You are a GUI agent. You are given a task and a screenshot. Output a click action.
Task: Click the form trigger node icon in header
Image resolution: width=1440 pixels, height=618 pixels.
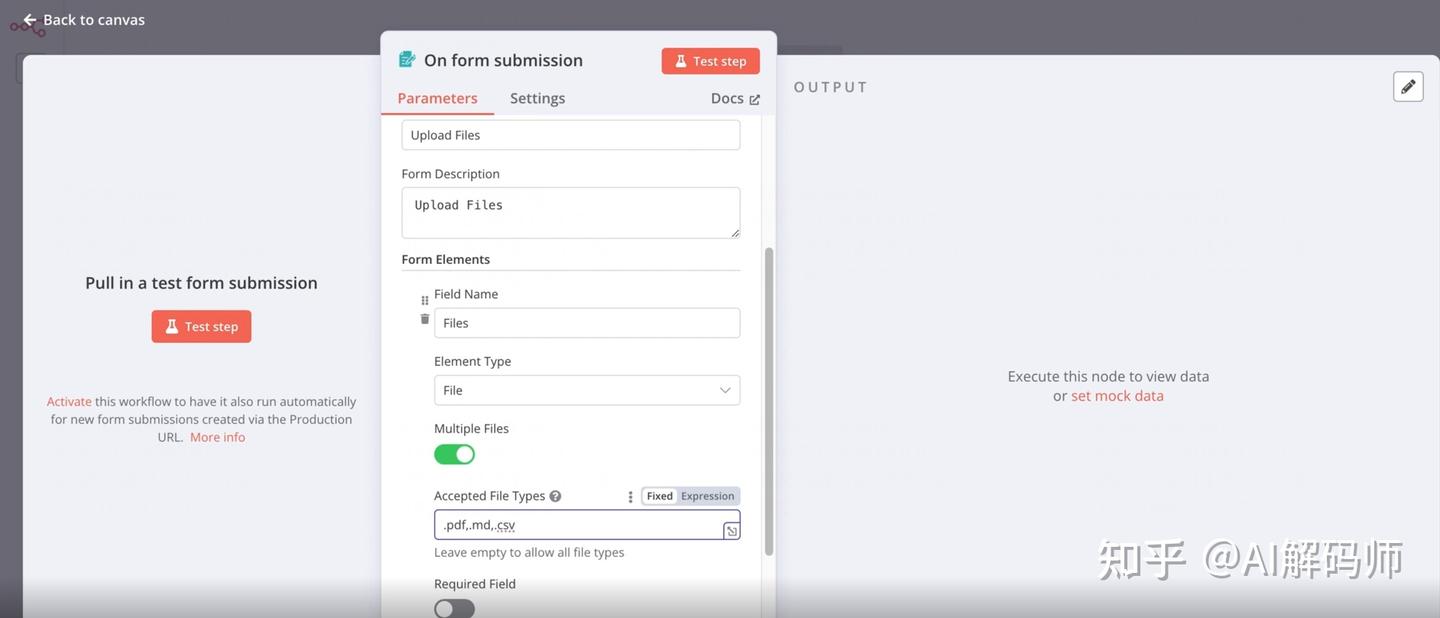tap(407, 59)
